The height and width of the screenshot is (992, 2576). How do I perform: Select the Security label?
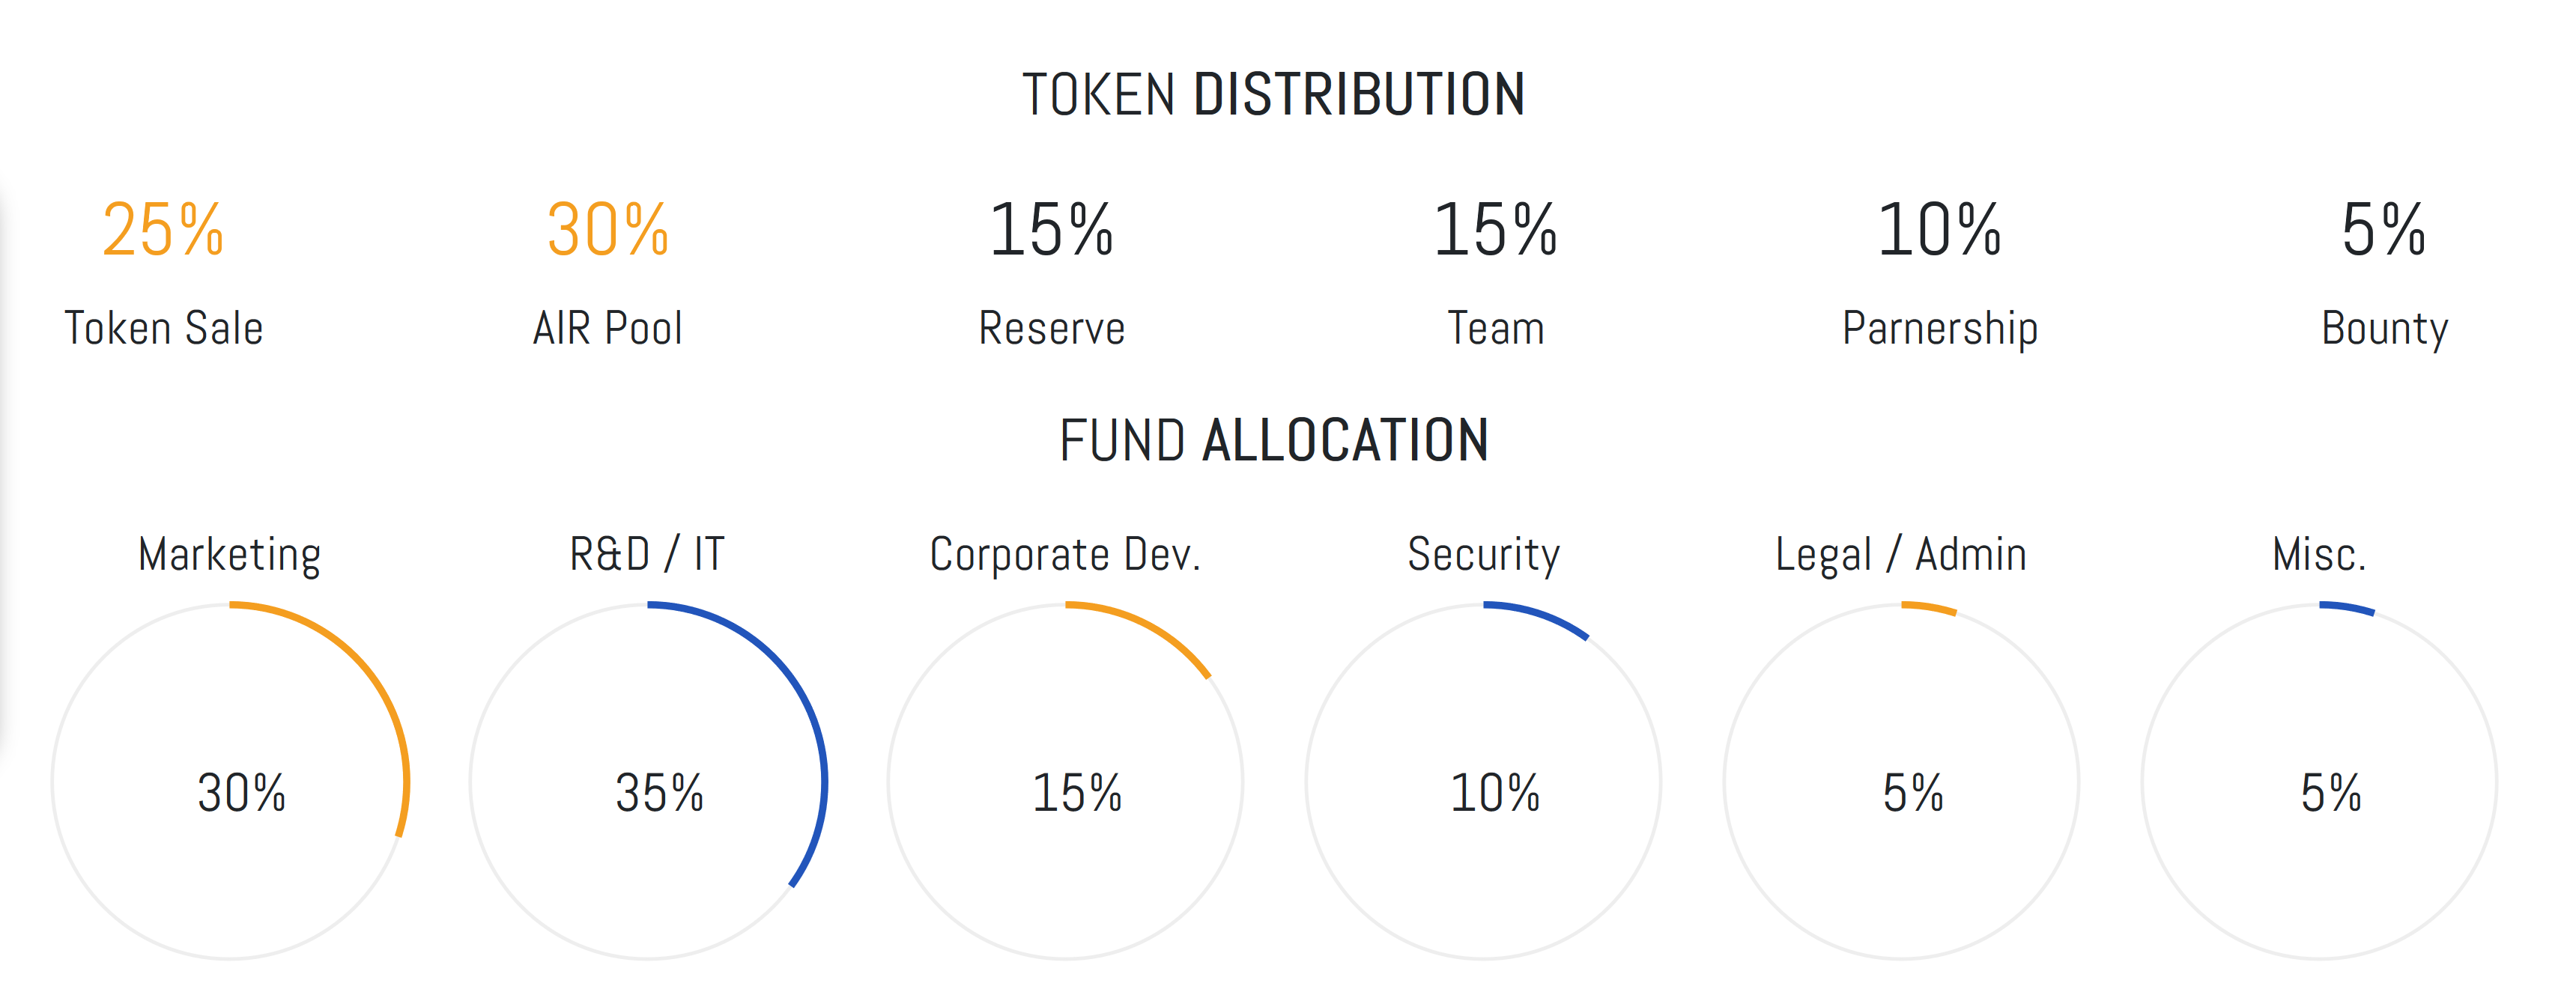coord(1483,555)
